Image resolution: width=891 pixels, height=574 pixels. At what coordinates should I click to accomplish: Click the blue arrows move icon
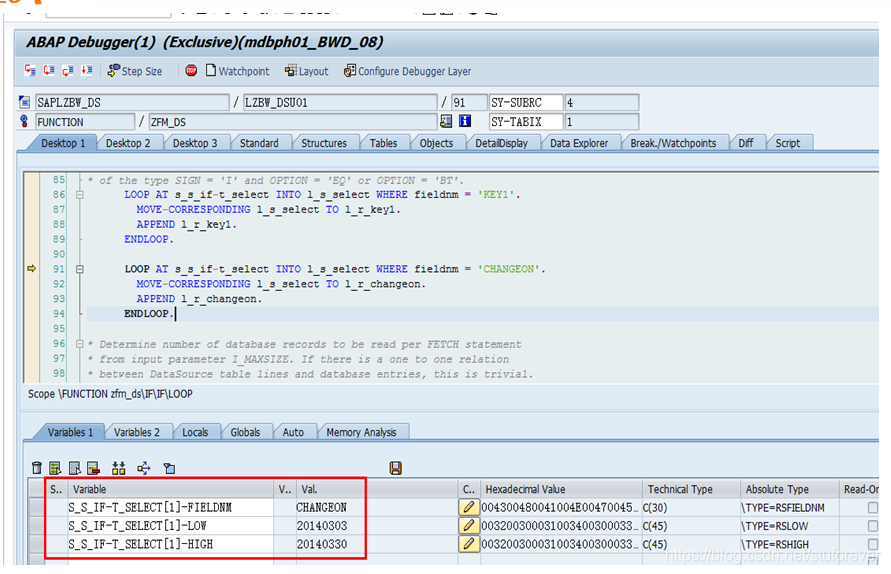tap(144, 468)
